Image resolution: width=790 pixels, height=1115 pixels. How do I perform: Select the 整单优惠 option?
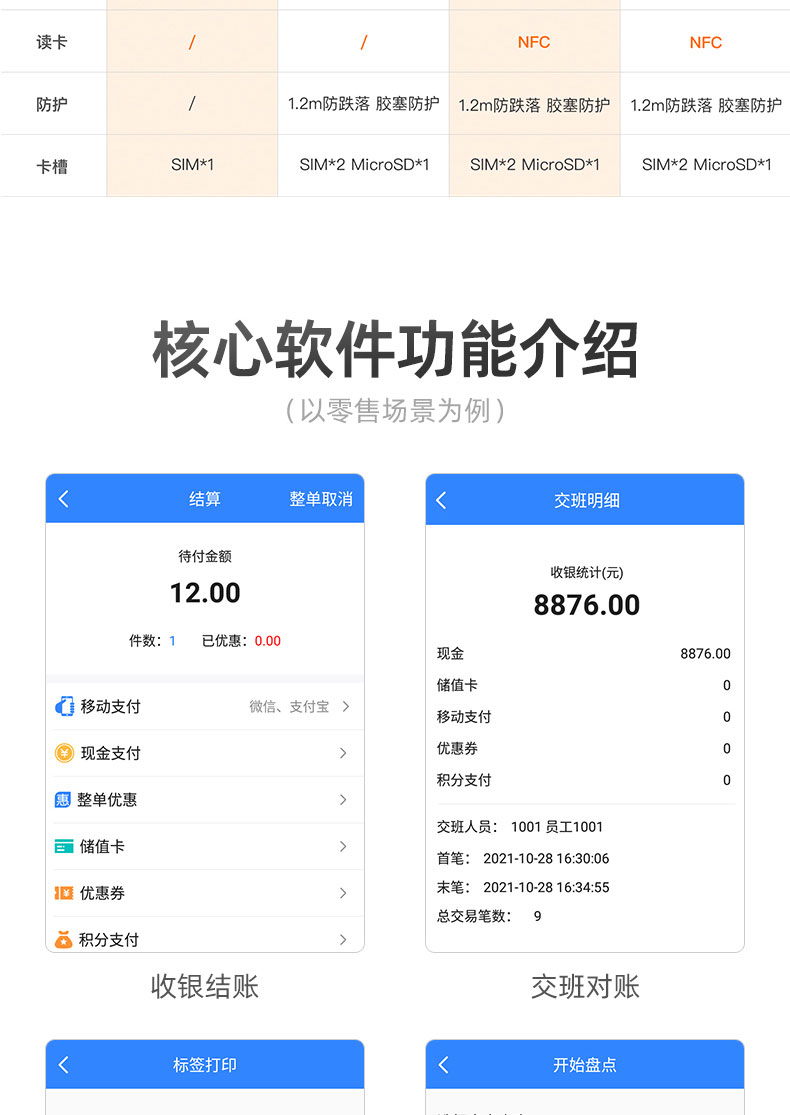(x=205, y=800)
